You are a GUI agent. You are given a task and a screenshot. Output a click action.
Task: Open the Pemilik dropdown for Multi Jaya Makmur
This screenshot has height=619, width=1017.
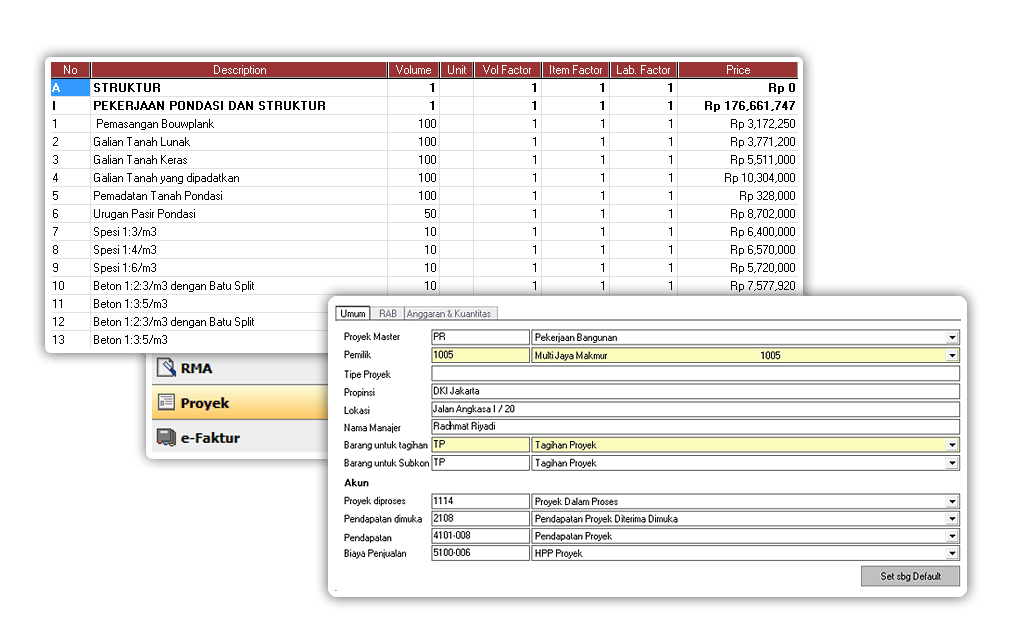coord(950,355)
